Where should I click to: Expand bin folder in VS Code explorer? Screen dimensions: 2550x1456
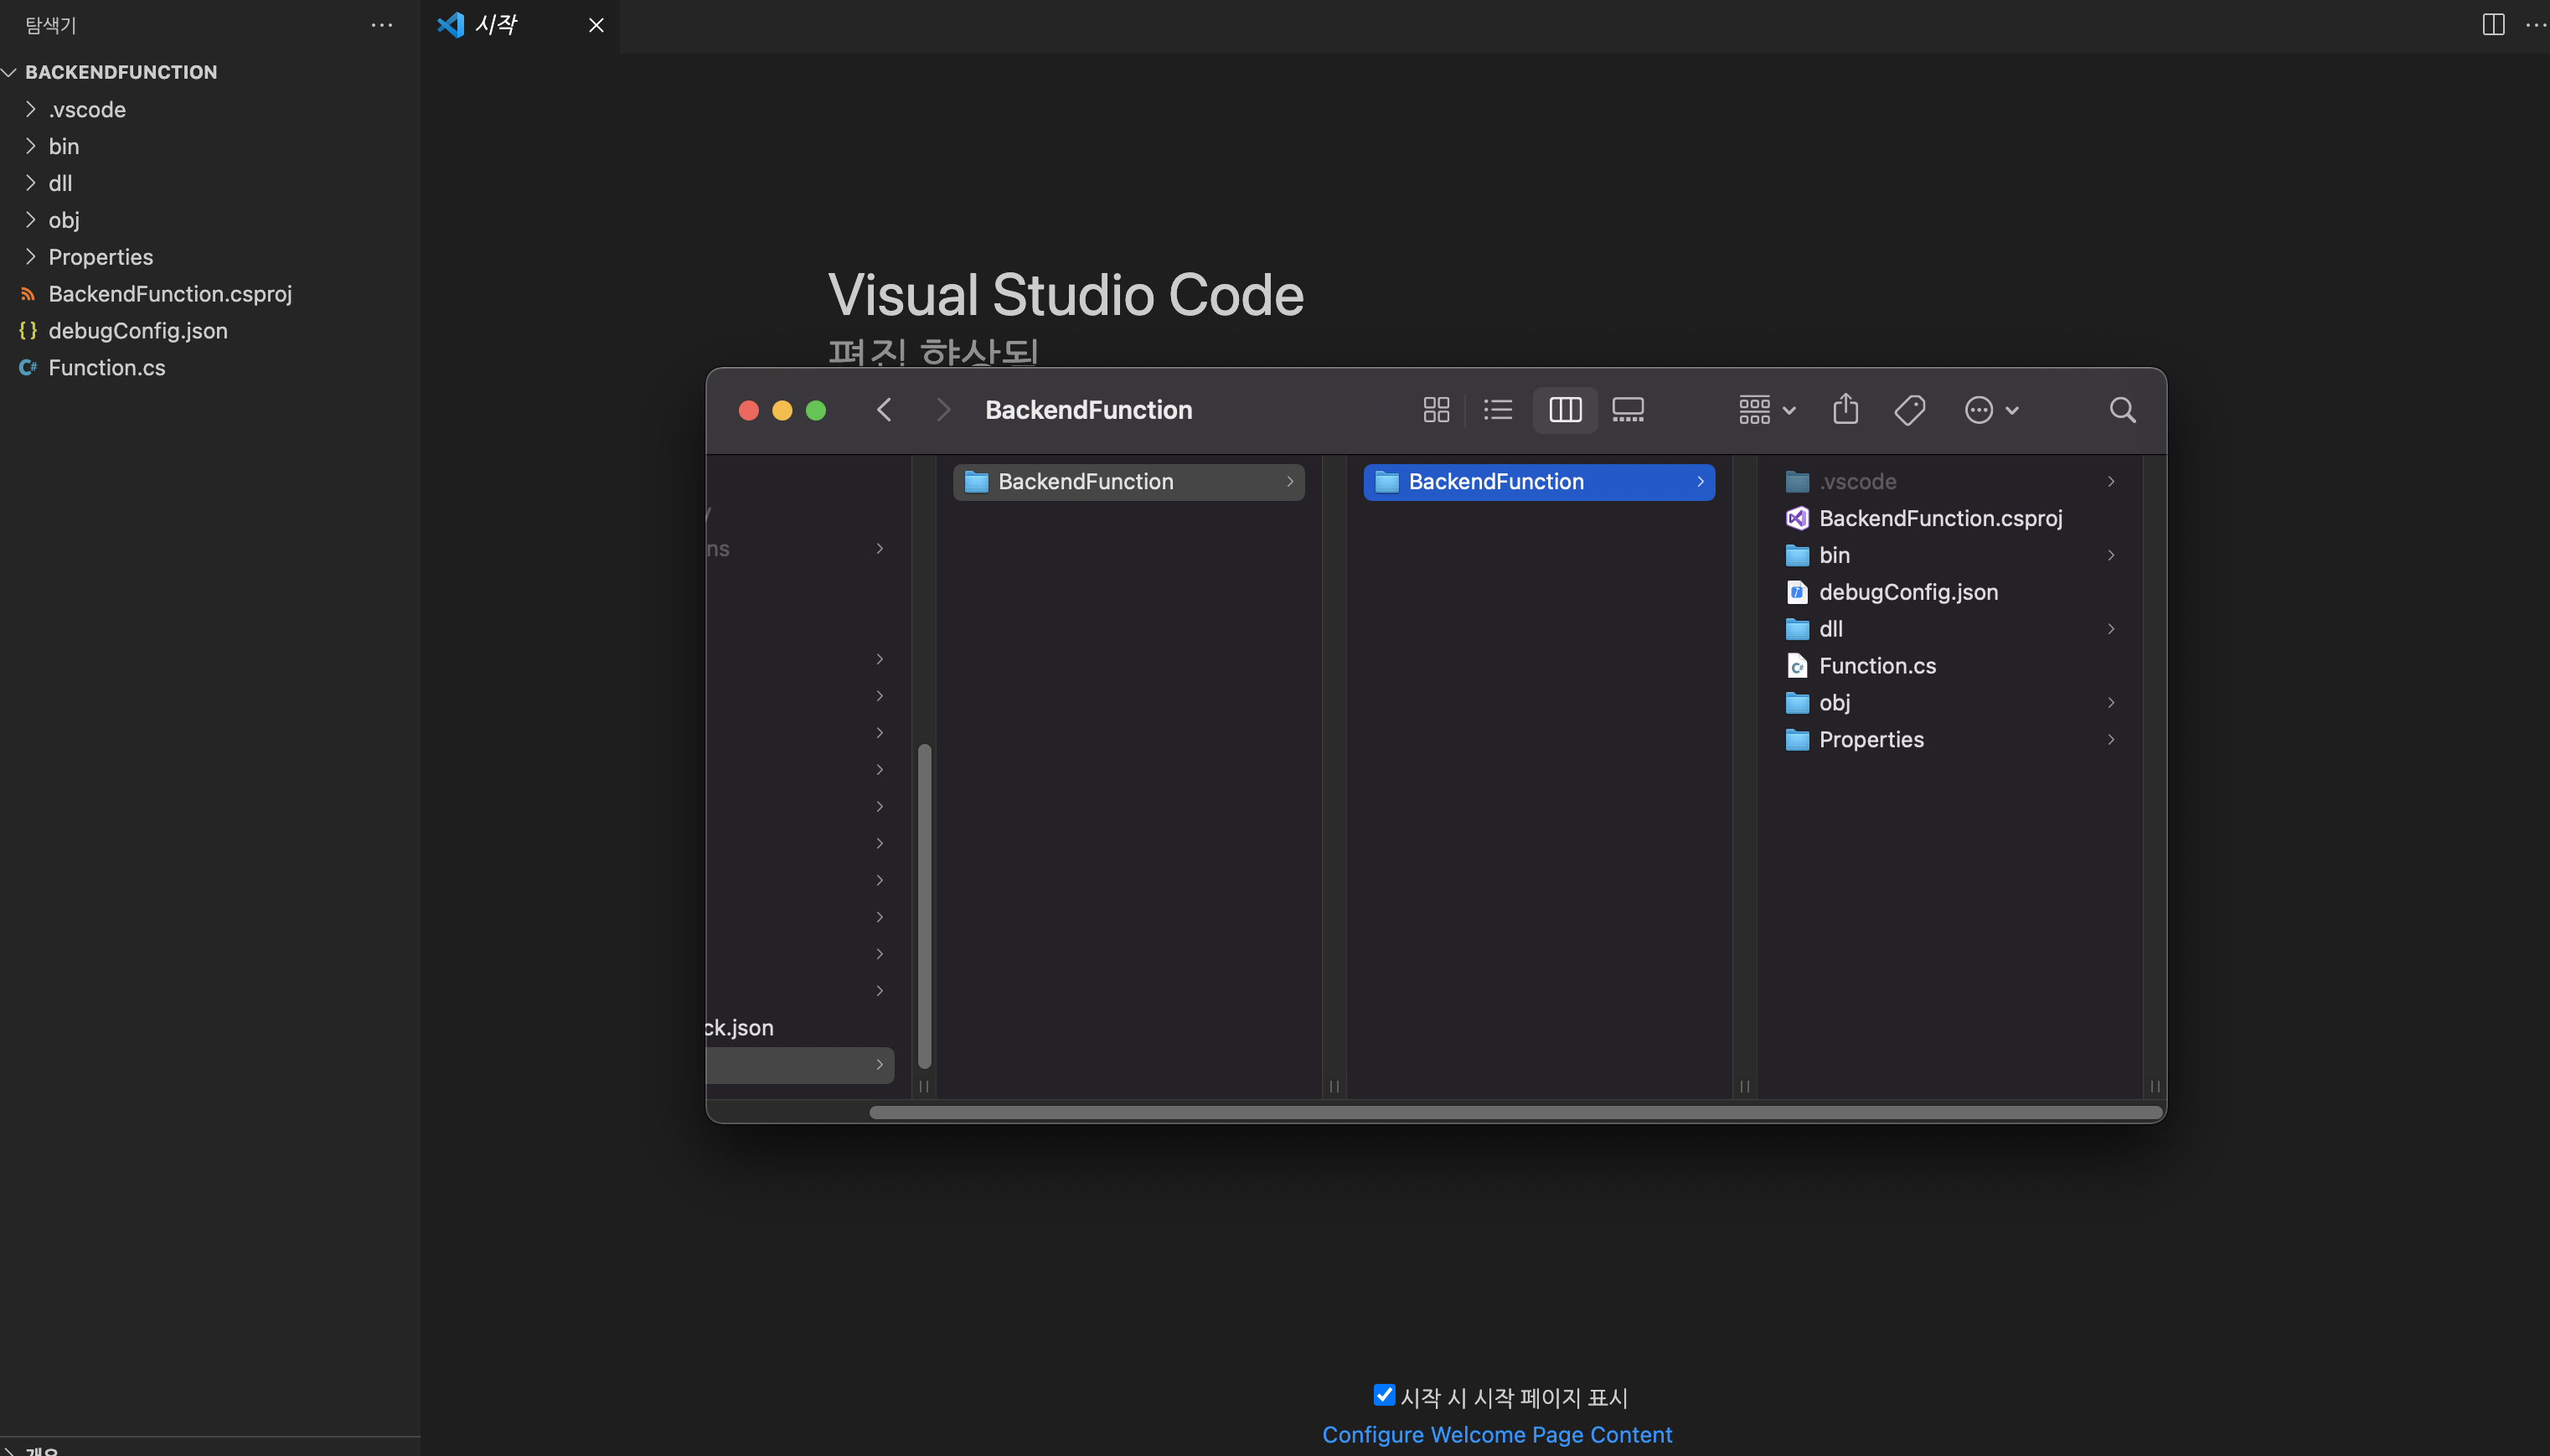[210, 146]
